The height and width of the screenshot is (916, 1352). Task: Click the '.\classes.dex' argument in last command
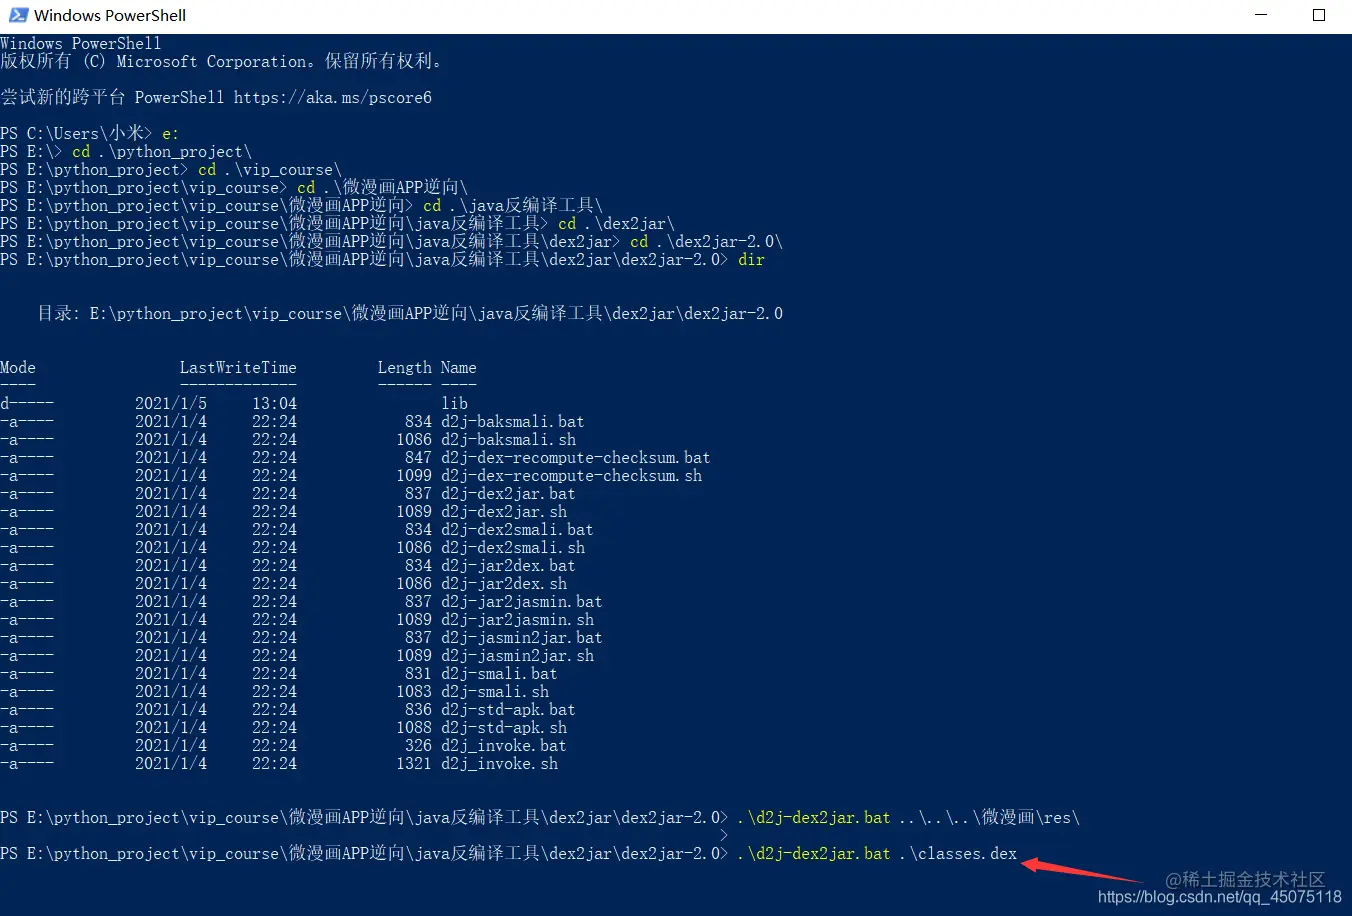pyautogui.click(x=958, y=854)
